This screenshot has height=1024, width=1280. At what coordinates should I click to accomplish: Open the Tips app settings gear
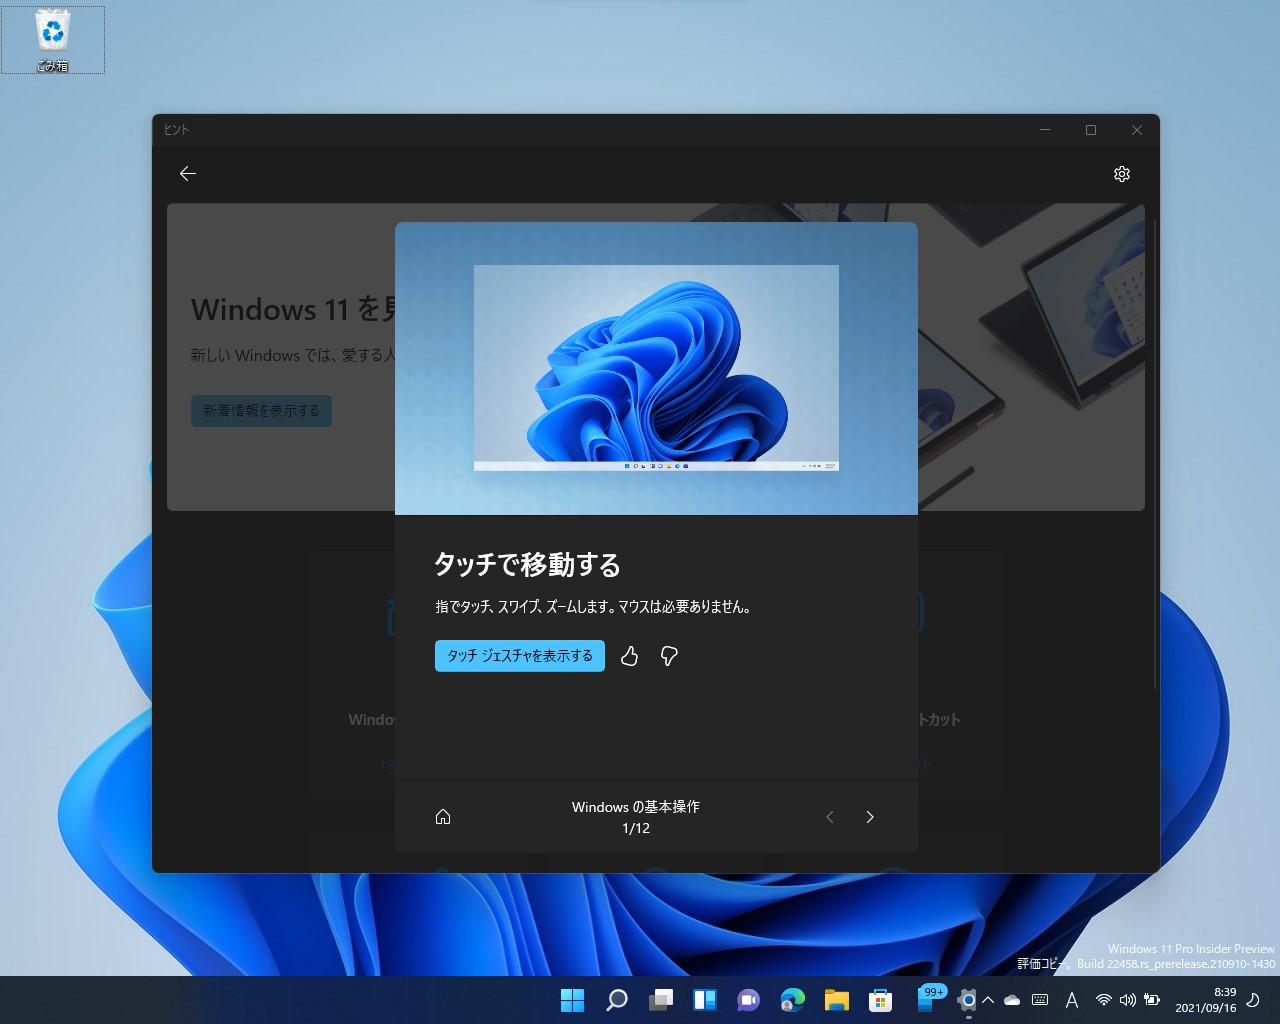point(1121,173)
